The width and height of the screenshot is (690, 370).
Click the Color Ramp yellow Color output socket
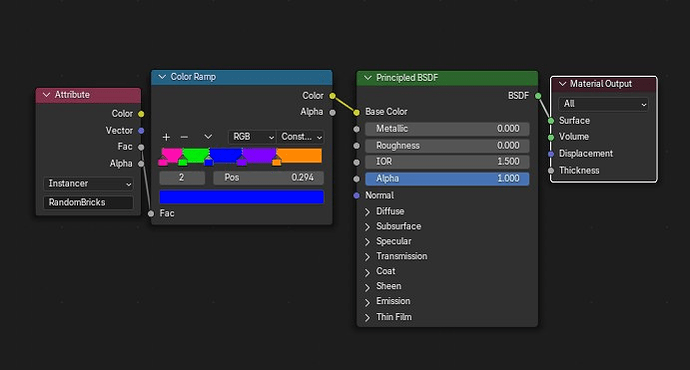point(332,96)
